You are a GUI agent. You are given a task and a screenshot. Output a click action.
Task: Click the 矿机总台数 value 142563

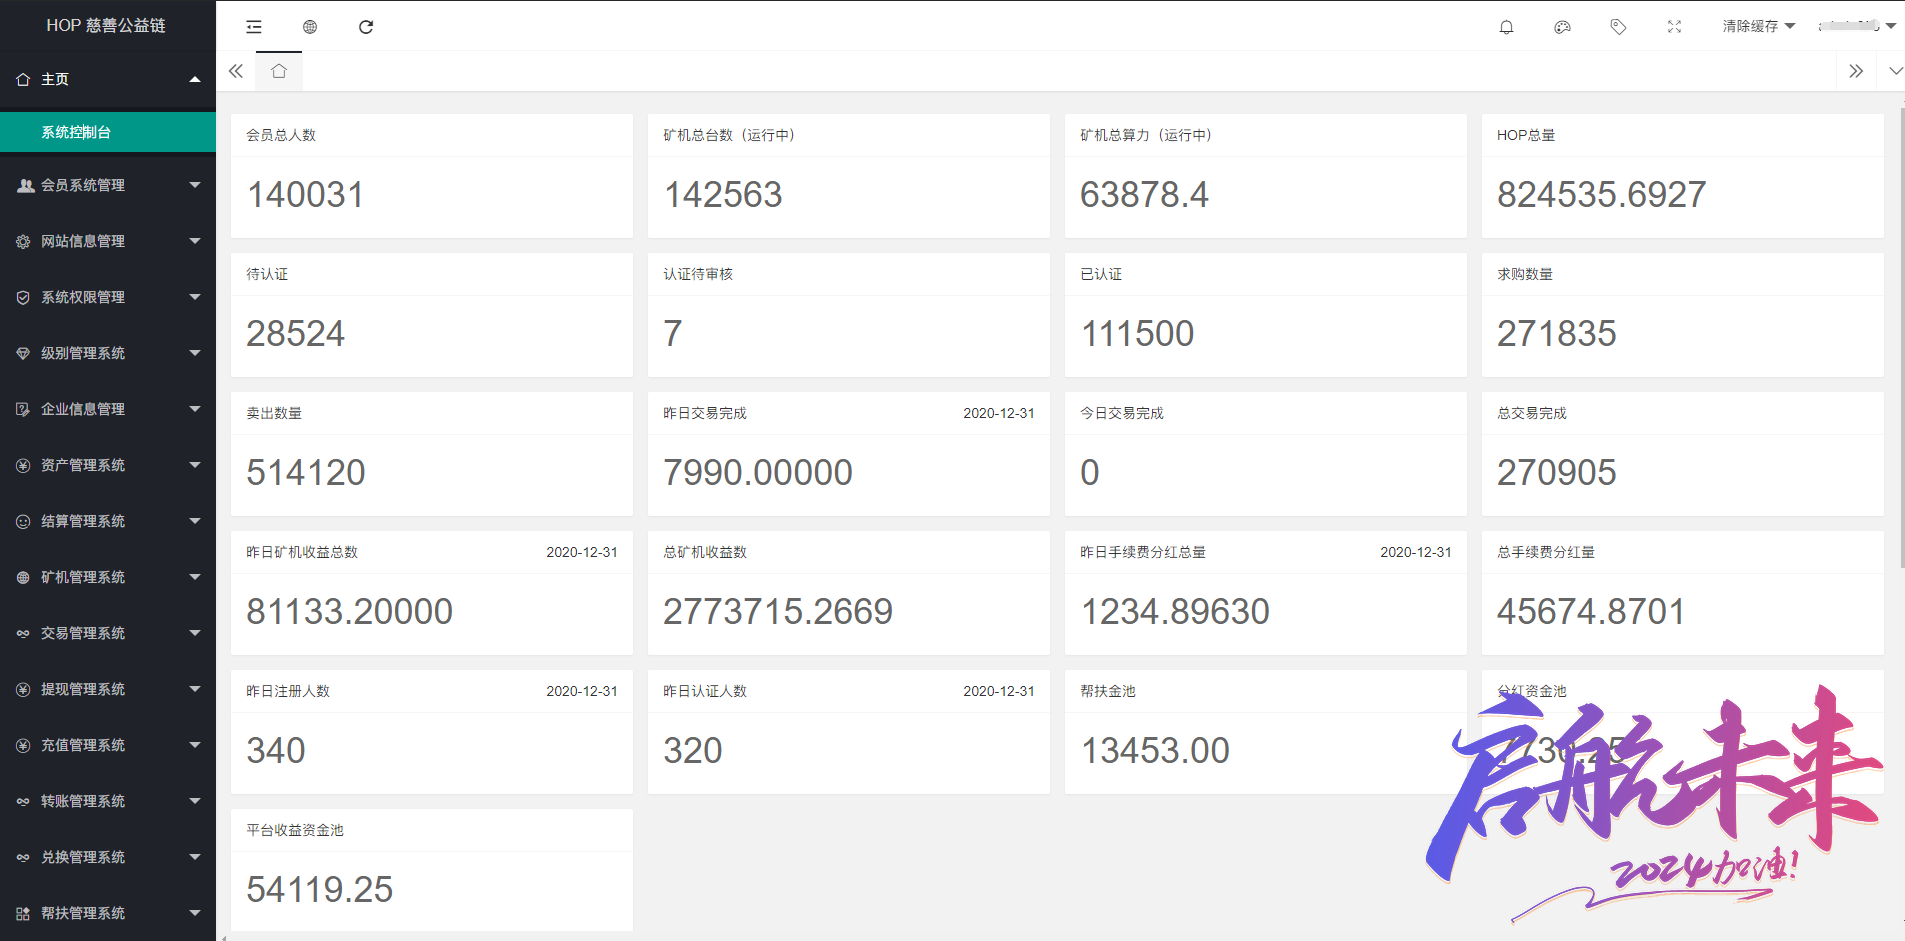722,194
